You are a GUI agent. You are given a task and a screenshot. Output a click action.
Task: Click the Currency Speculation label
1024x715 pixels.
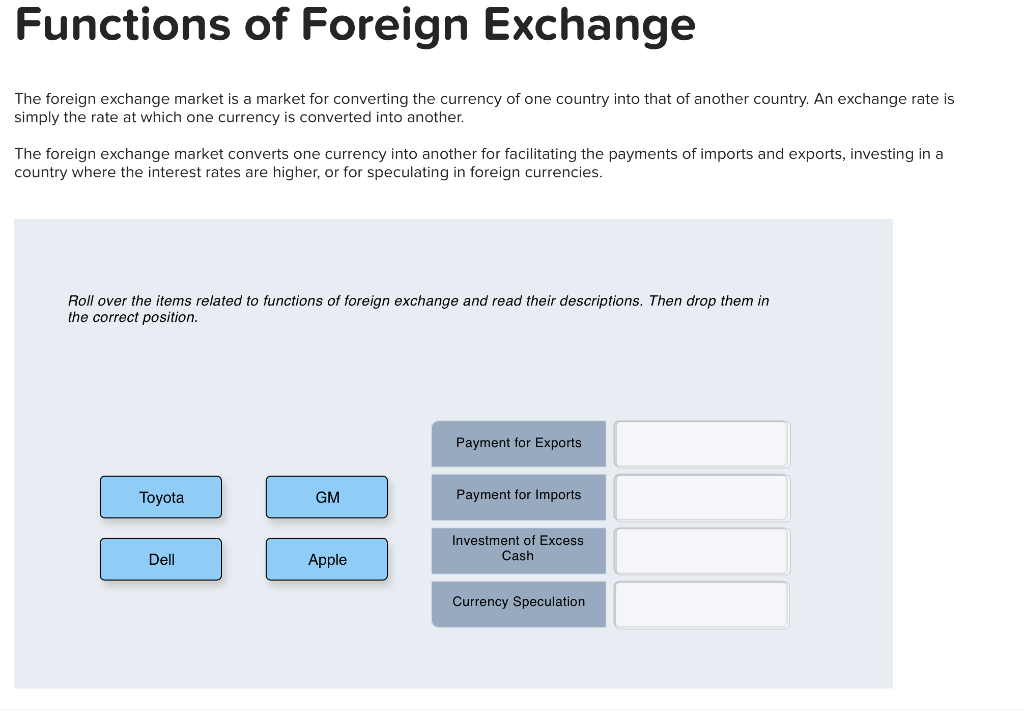point(518,602)
